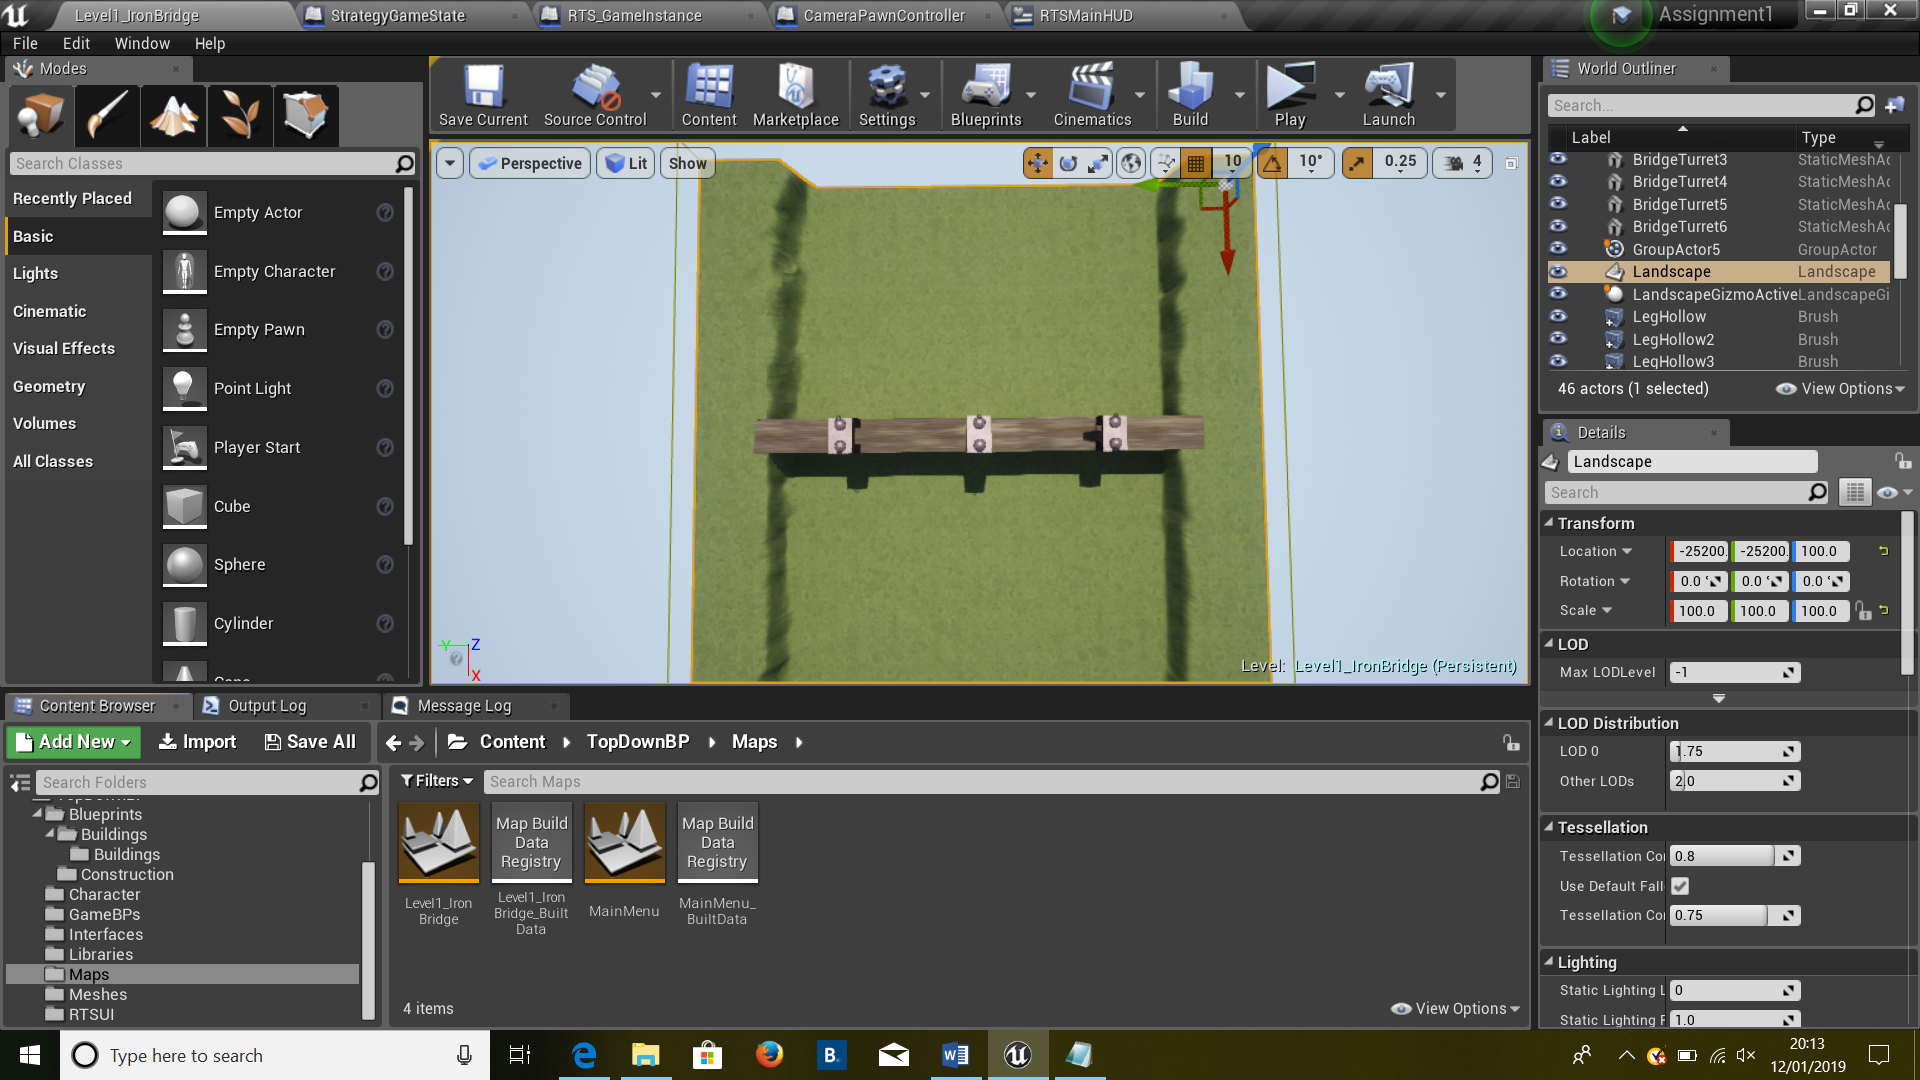This screenshot has width=1920, height=1080.
Task: Click Perspective viewport button
Action: click(x=529, y=163)
